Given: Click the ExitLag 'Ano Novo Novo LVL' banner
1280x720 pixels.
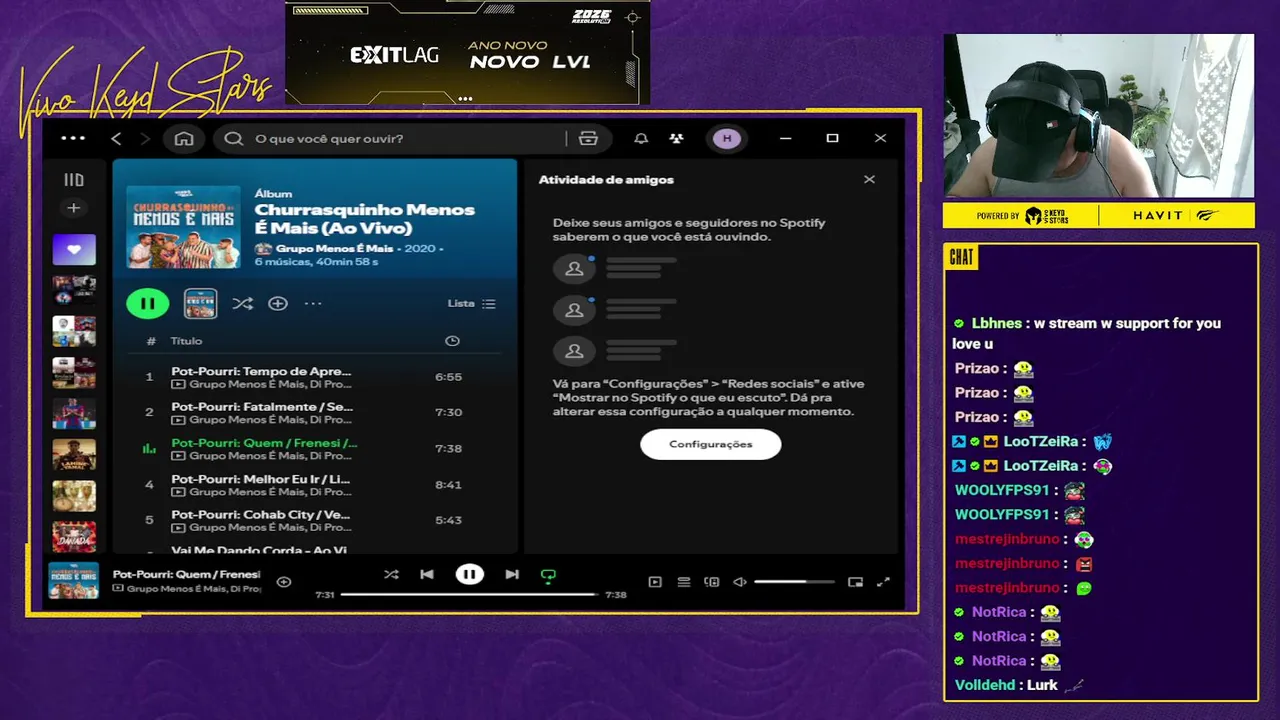Looking at the screenshot, I should [x=467, y=53].
